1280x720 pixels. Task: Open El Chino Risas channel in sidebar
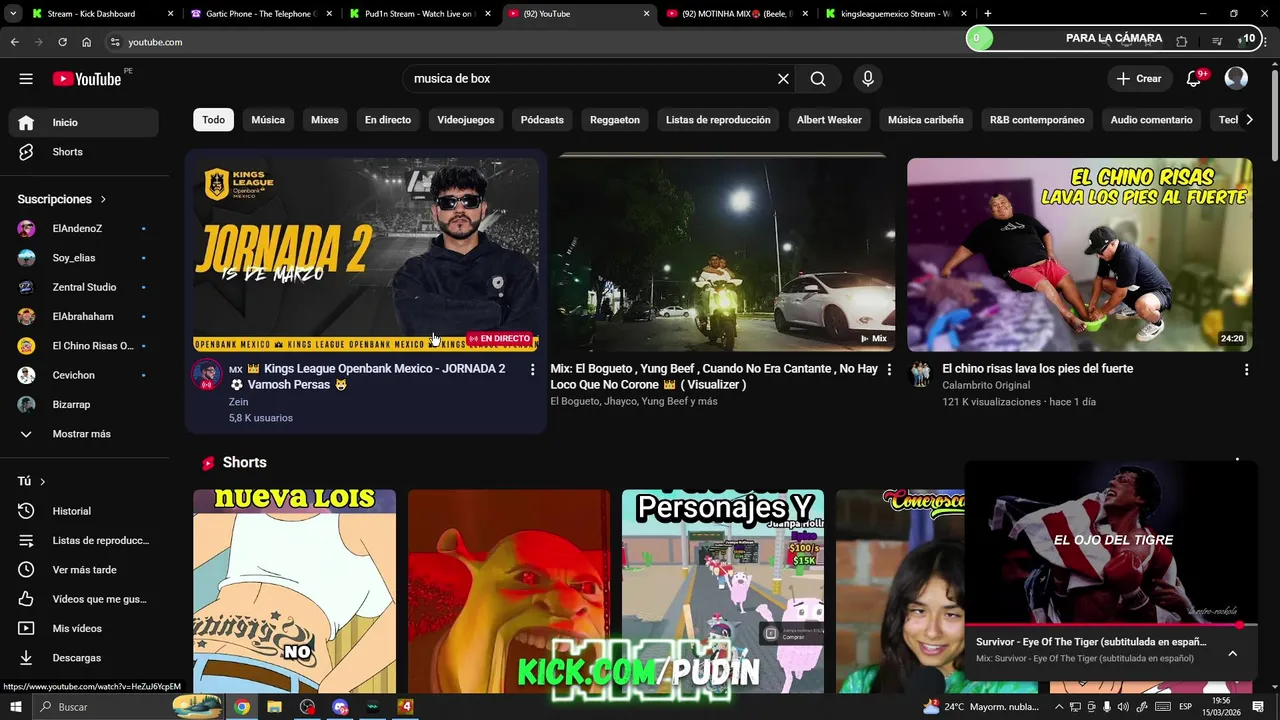pos(84,346)
